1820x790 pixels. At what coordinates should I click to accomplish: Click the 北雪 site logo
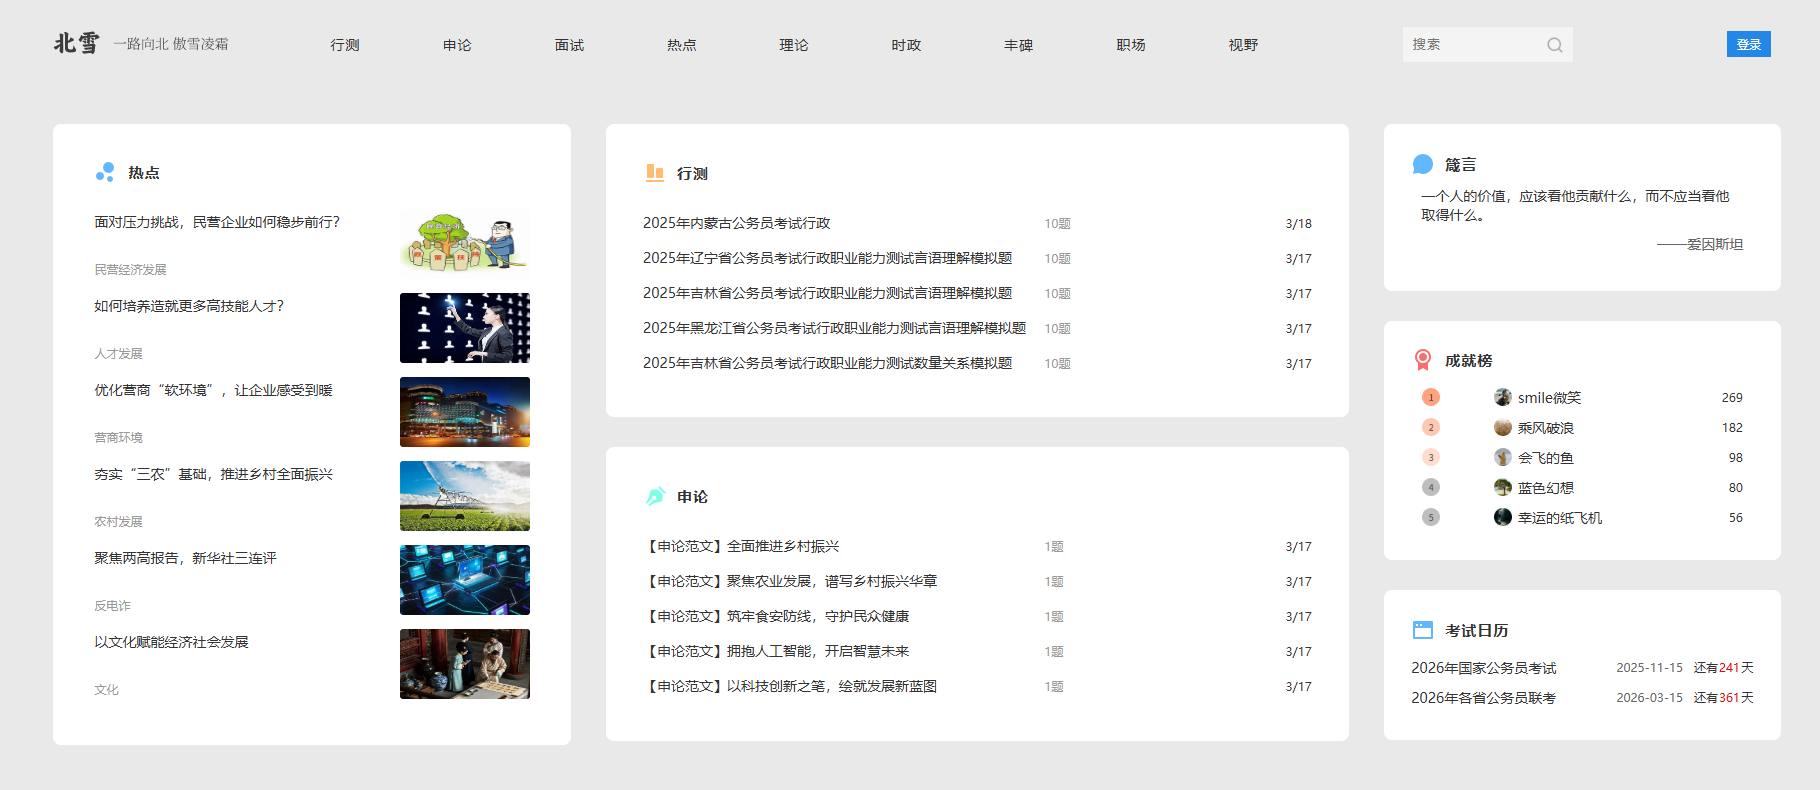click(x=77, y=43)
